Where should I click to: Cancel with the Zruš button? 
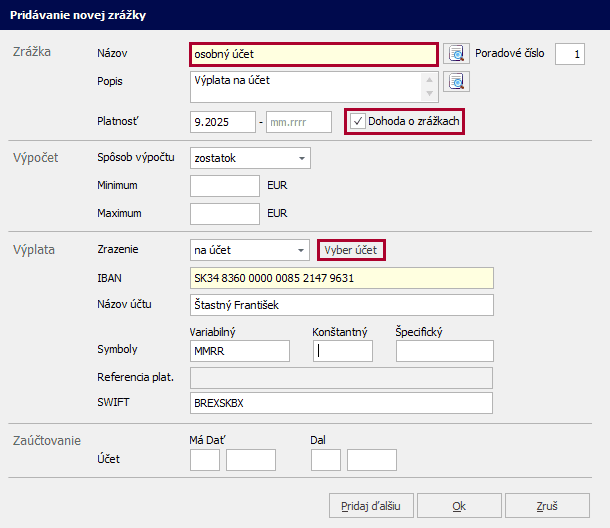547,506
